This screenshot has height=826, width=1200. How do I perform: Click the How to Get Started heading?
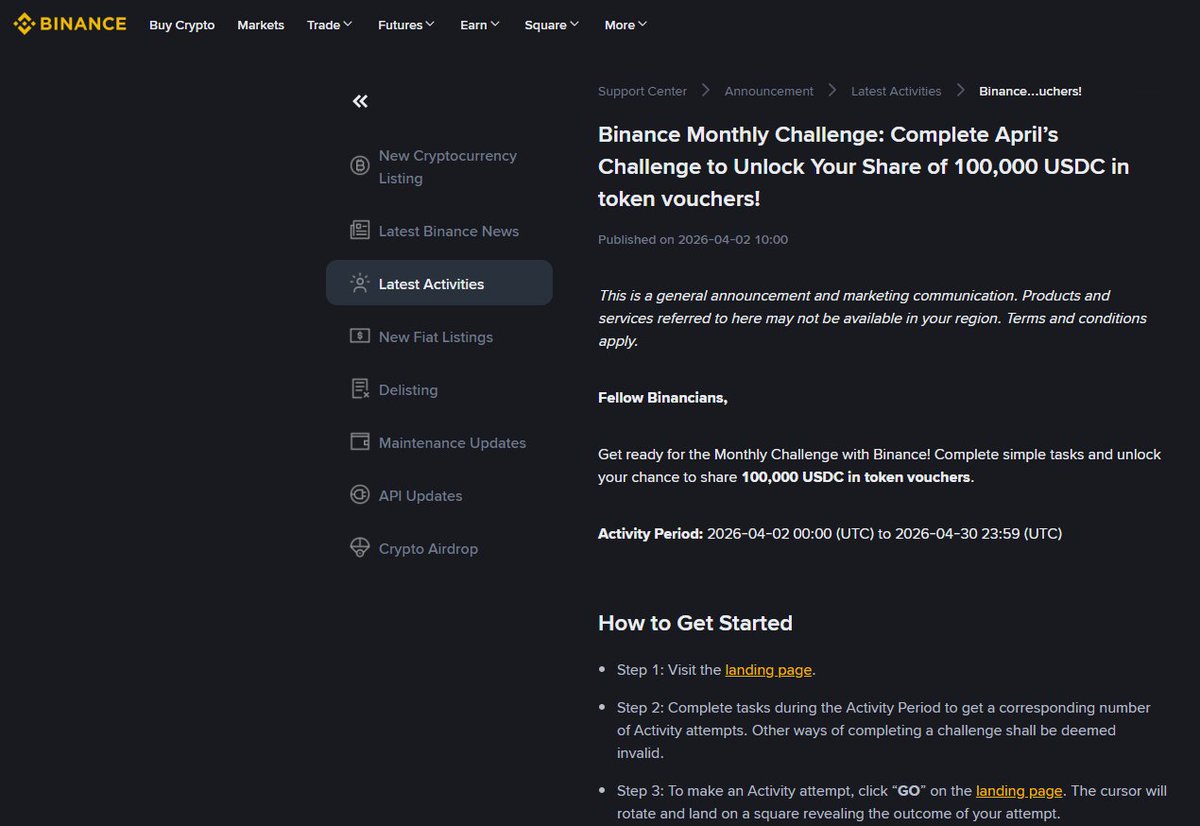point(695,623)
